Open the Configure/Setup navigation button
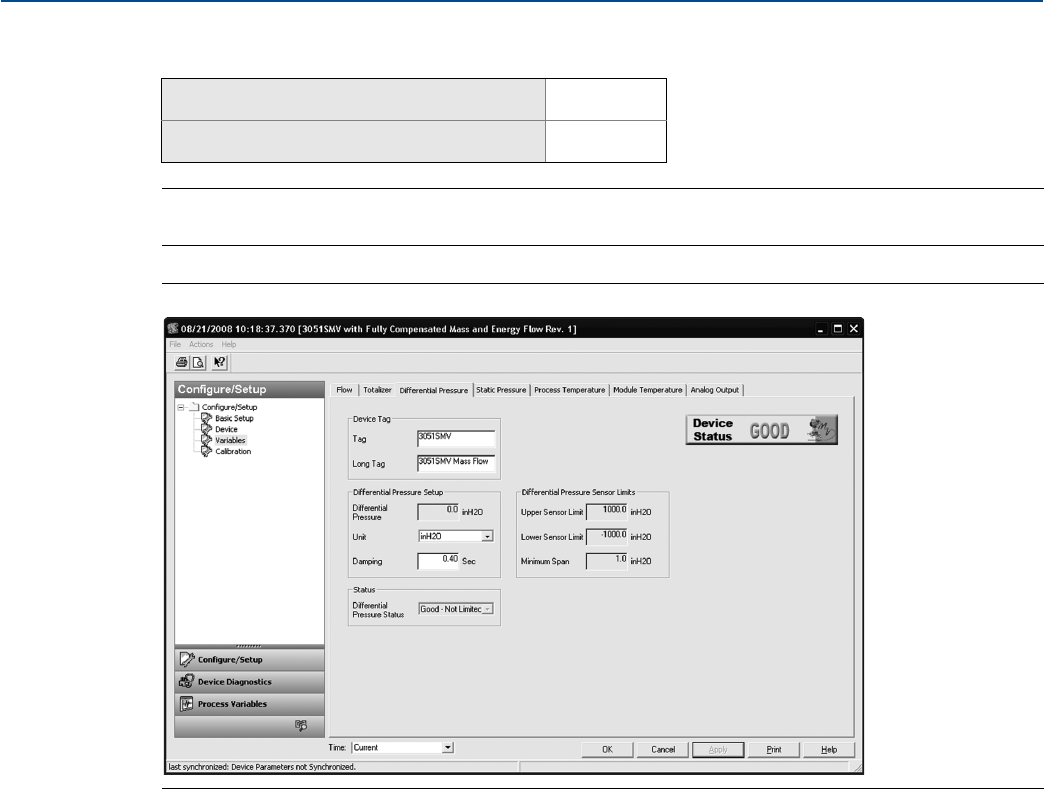This screenshot has width=1044, height=796. coord(249,660)
